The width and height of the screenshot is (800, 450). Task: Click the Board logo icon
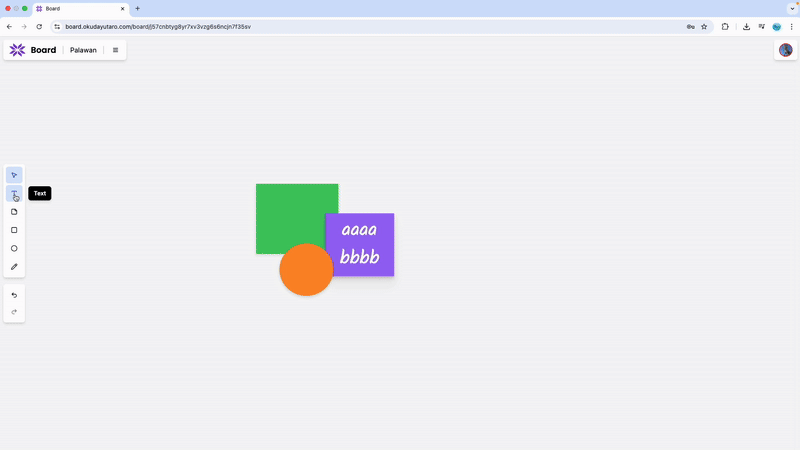17,49
